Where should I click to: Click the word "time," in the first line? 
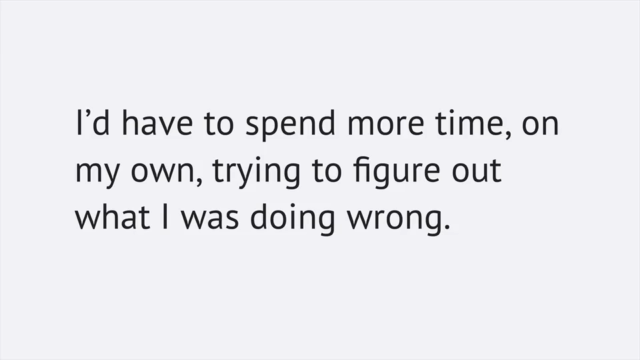tap(473, 124)
